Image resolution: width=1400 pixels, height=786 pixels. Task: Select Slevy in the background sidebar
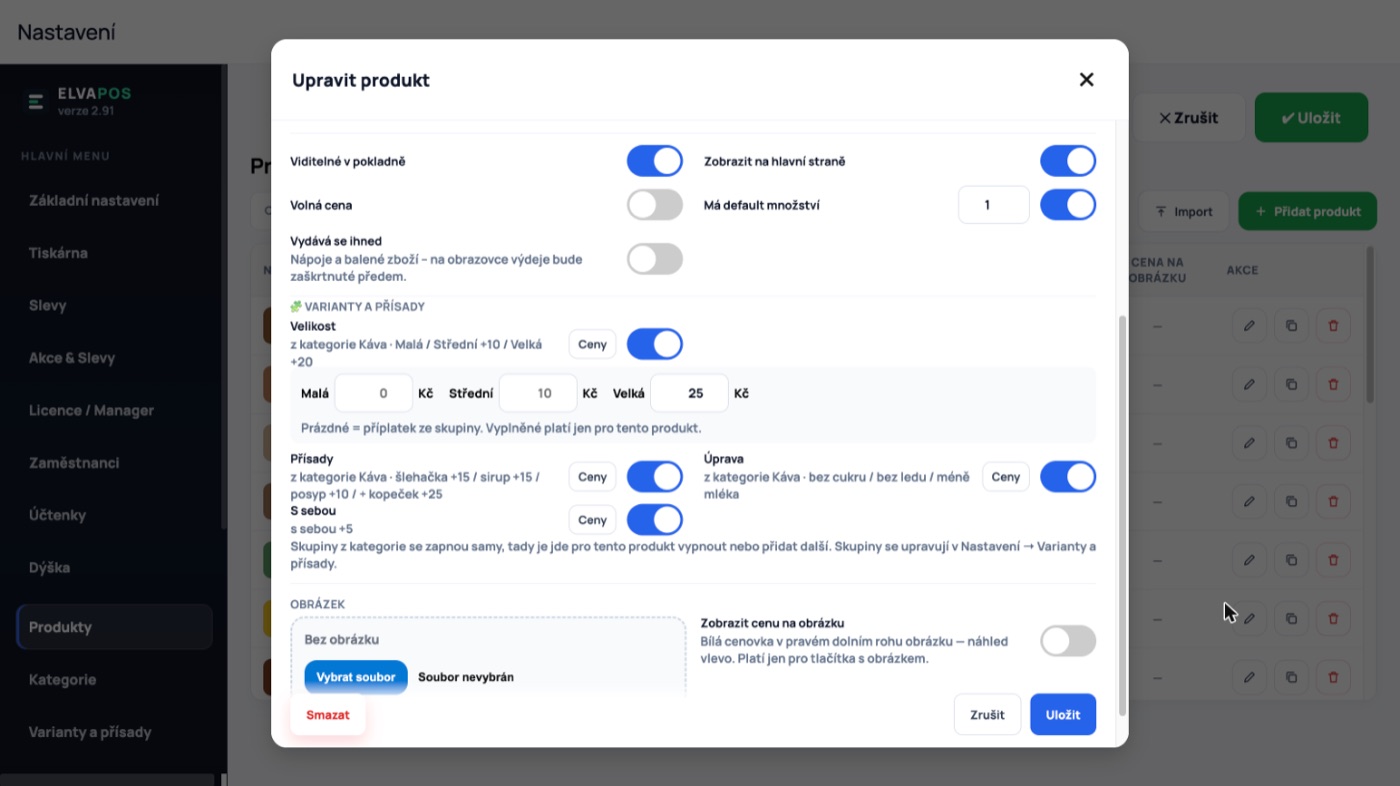pos(48,305)
